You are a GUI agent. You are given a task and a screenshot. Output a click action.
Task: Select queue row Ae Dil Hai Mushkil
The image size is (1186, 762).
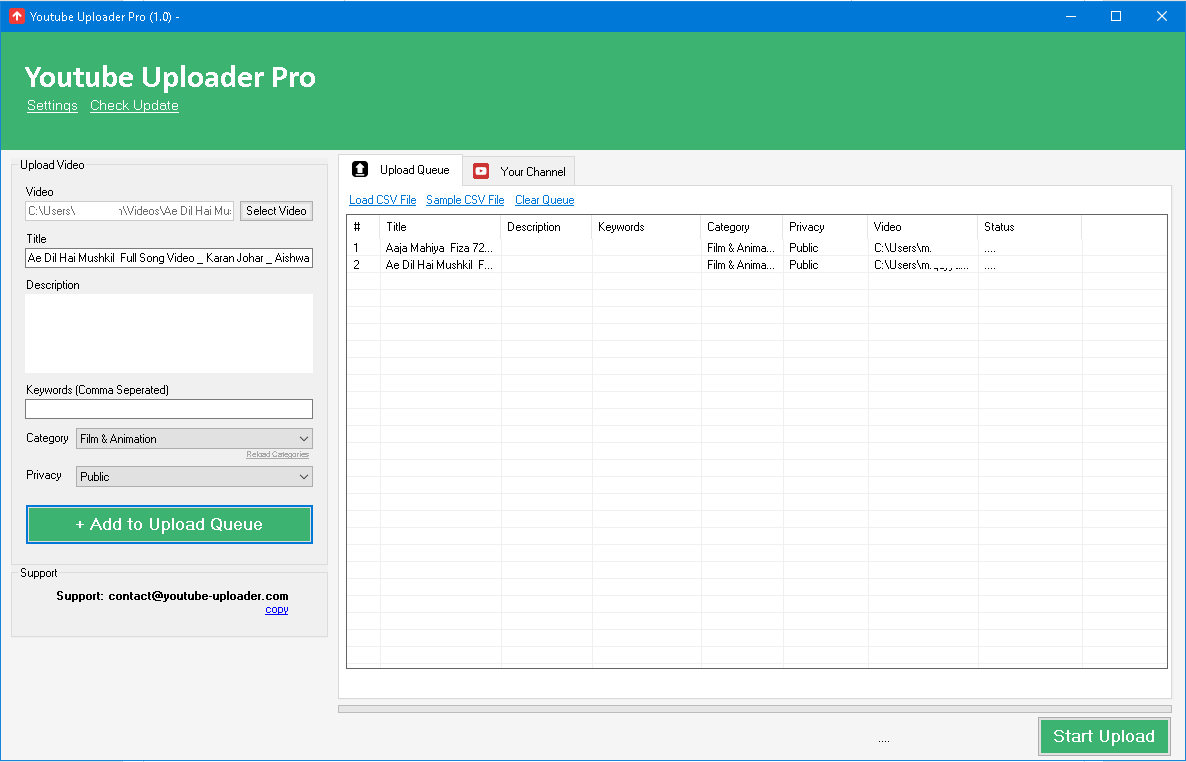coord(756,265)
